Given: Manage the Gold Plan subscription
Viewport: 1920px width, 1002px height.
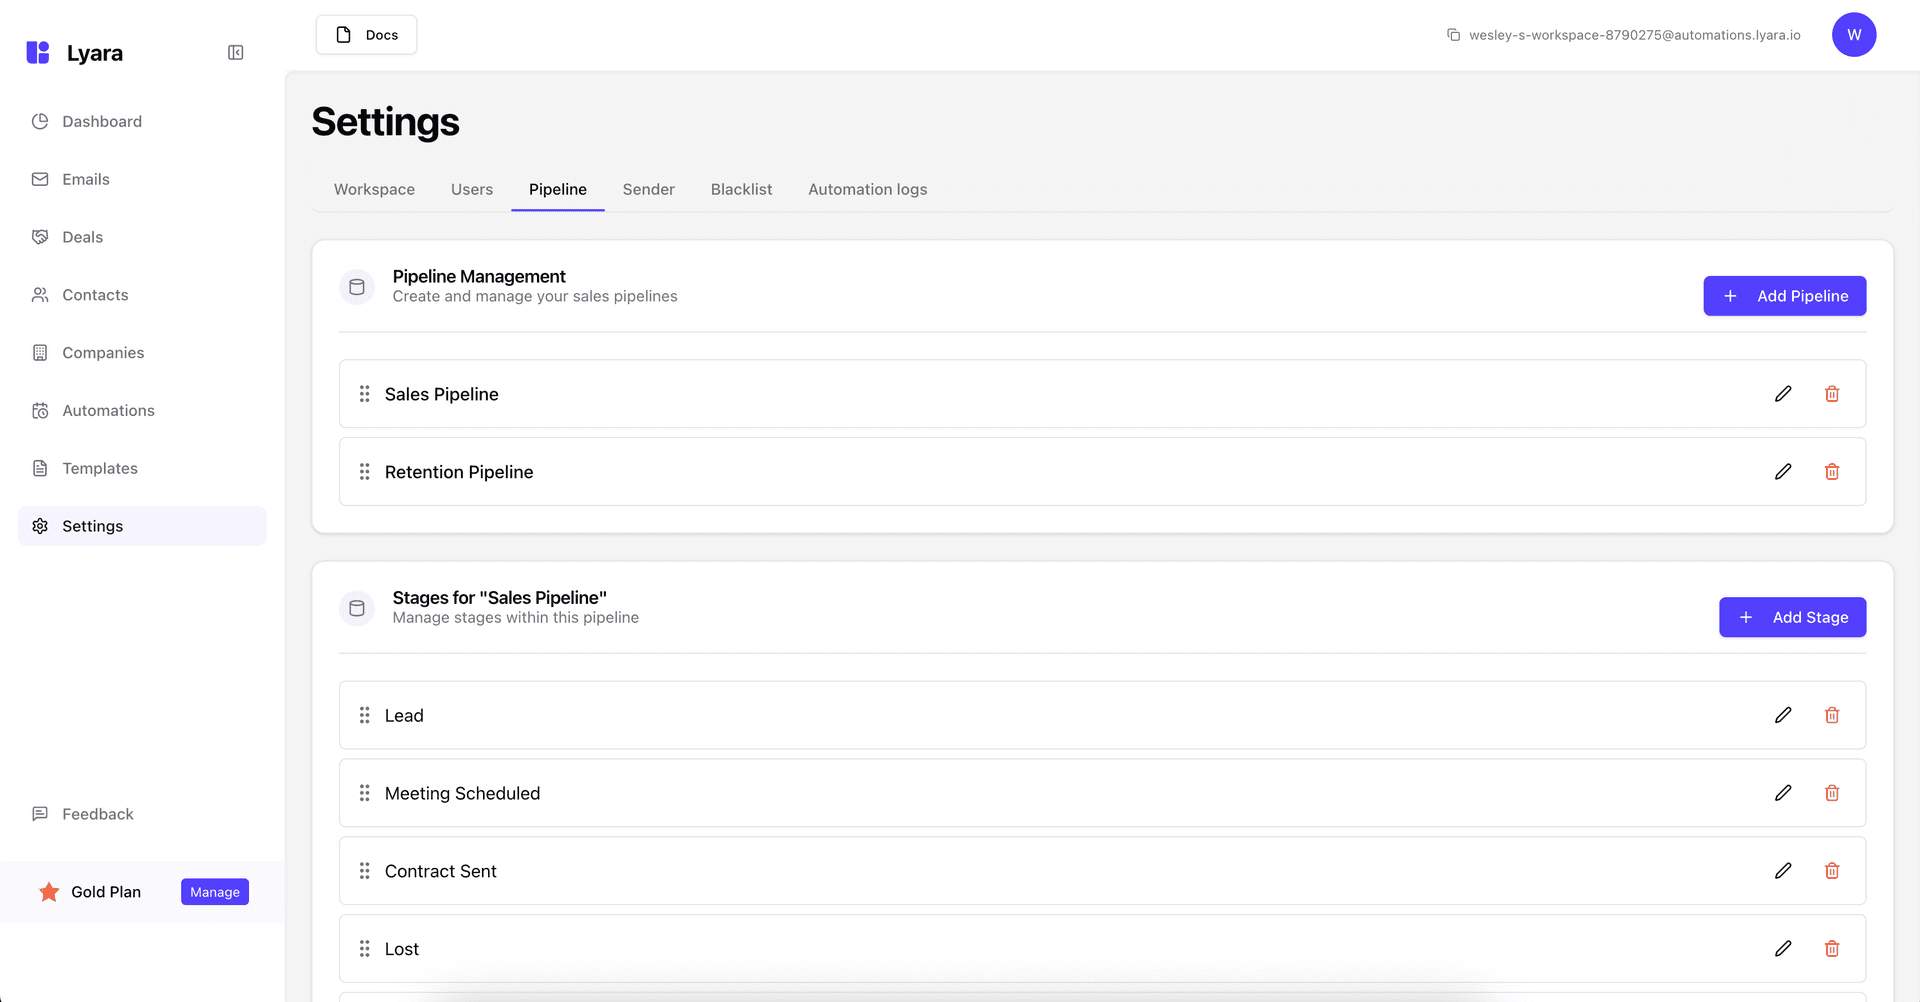Looking at the screenshot, I should click(215, 892).
